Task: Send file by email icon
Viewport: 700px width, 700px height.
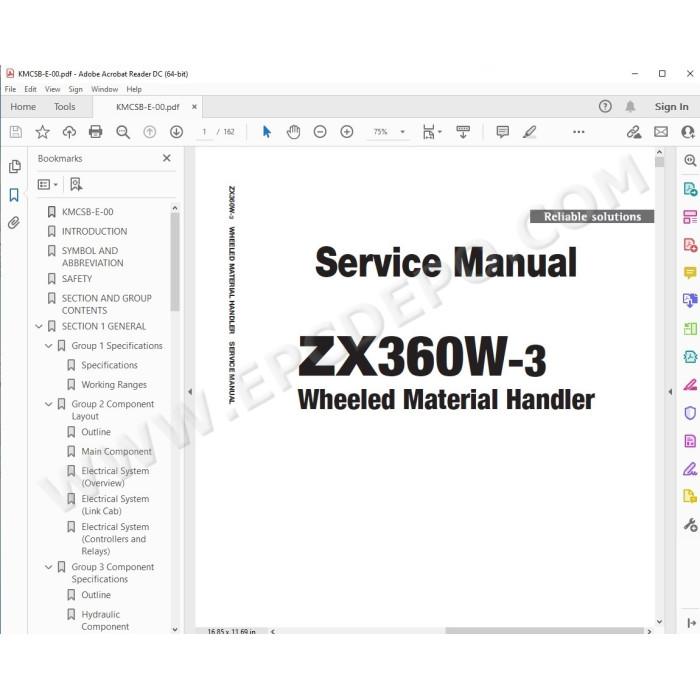Action: coord(661,132)
